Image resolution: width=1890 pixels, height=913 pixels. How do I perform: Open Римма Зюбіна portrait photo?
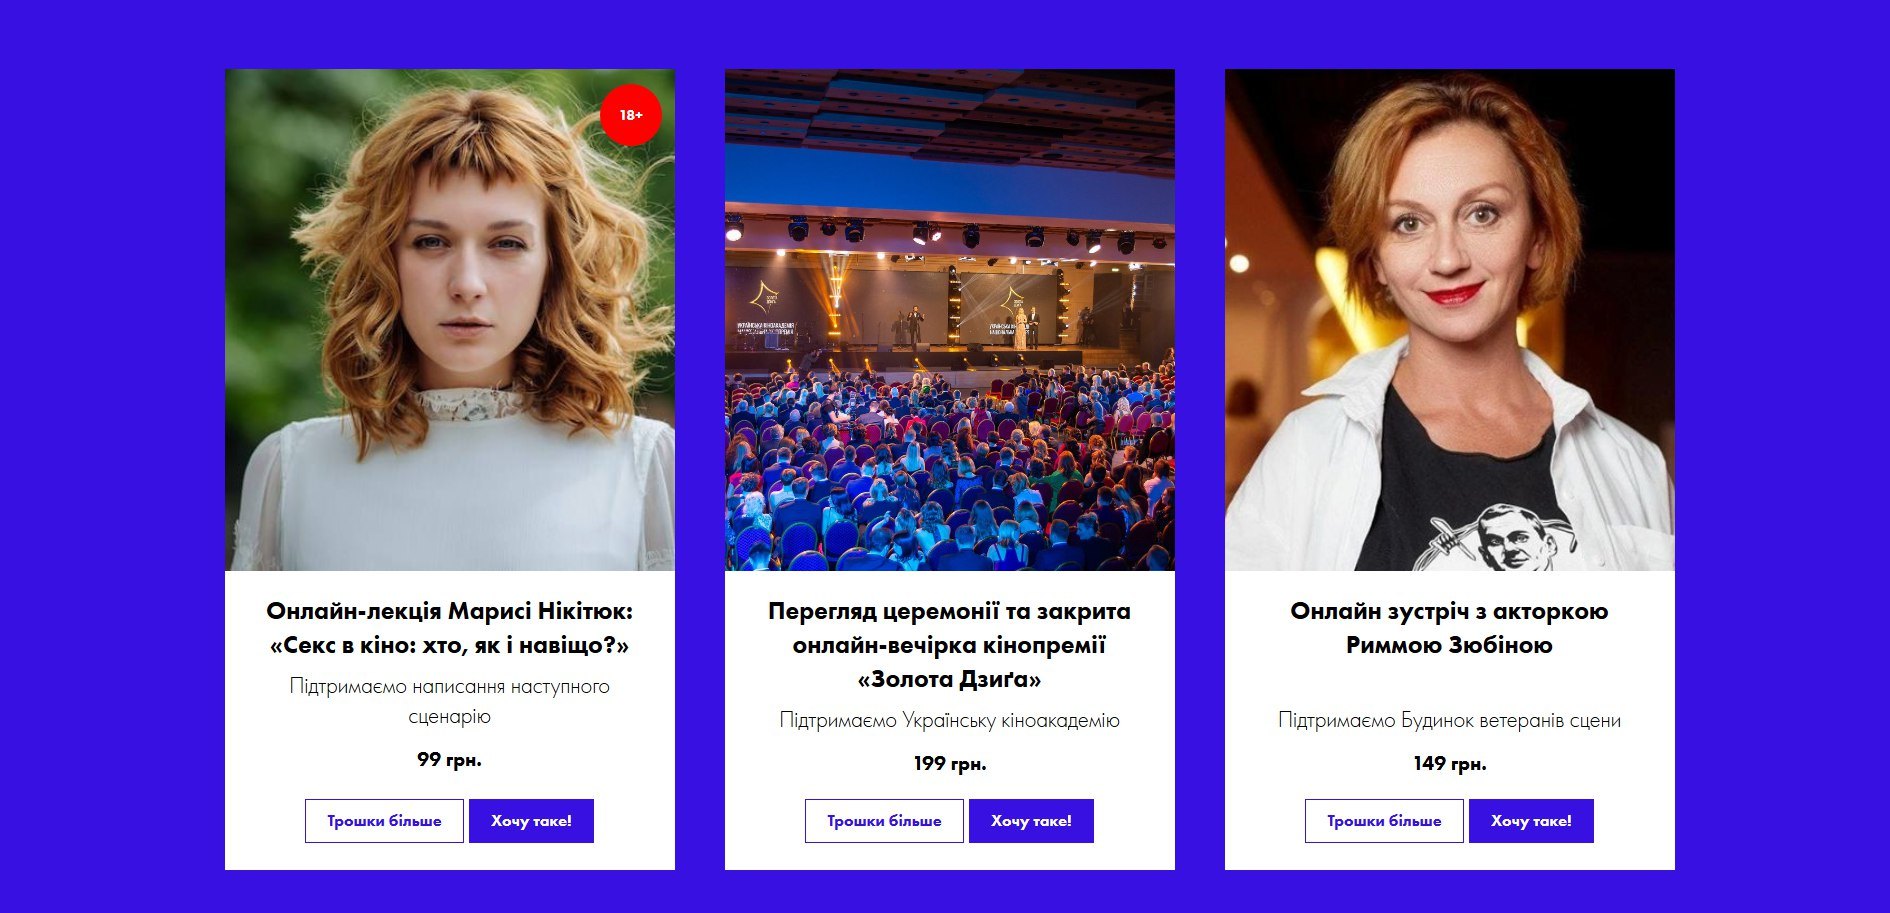pyautogui.click(x=1450, y=320)
